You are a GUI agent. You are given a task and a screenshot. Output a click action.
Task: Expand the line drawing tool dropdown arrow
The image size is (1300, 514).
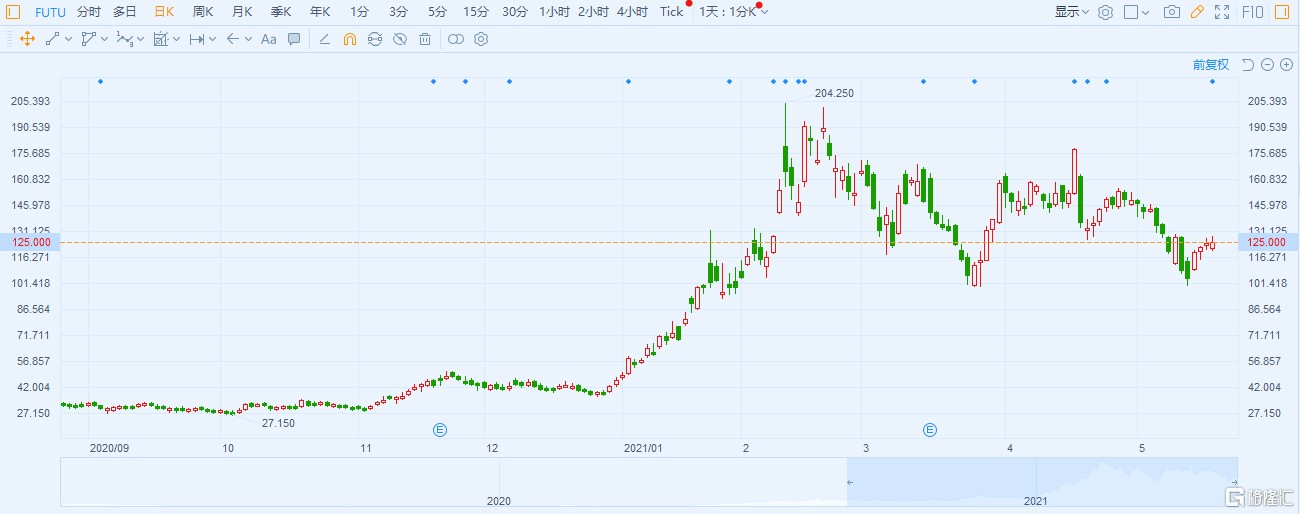70,39
